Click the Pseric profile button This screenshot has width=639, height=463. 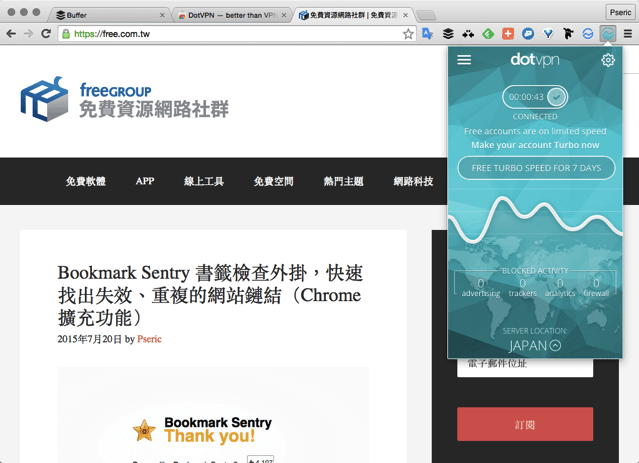pyautogui.click(x=620, y=13)
